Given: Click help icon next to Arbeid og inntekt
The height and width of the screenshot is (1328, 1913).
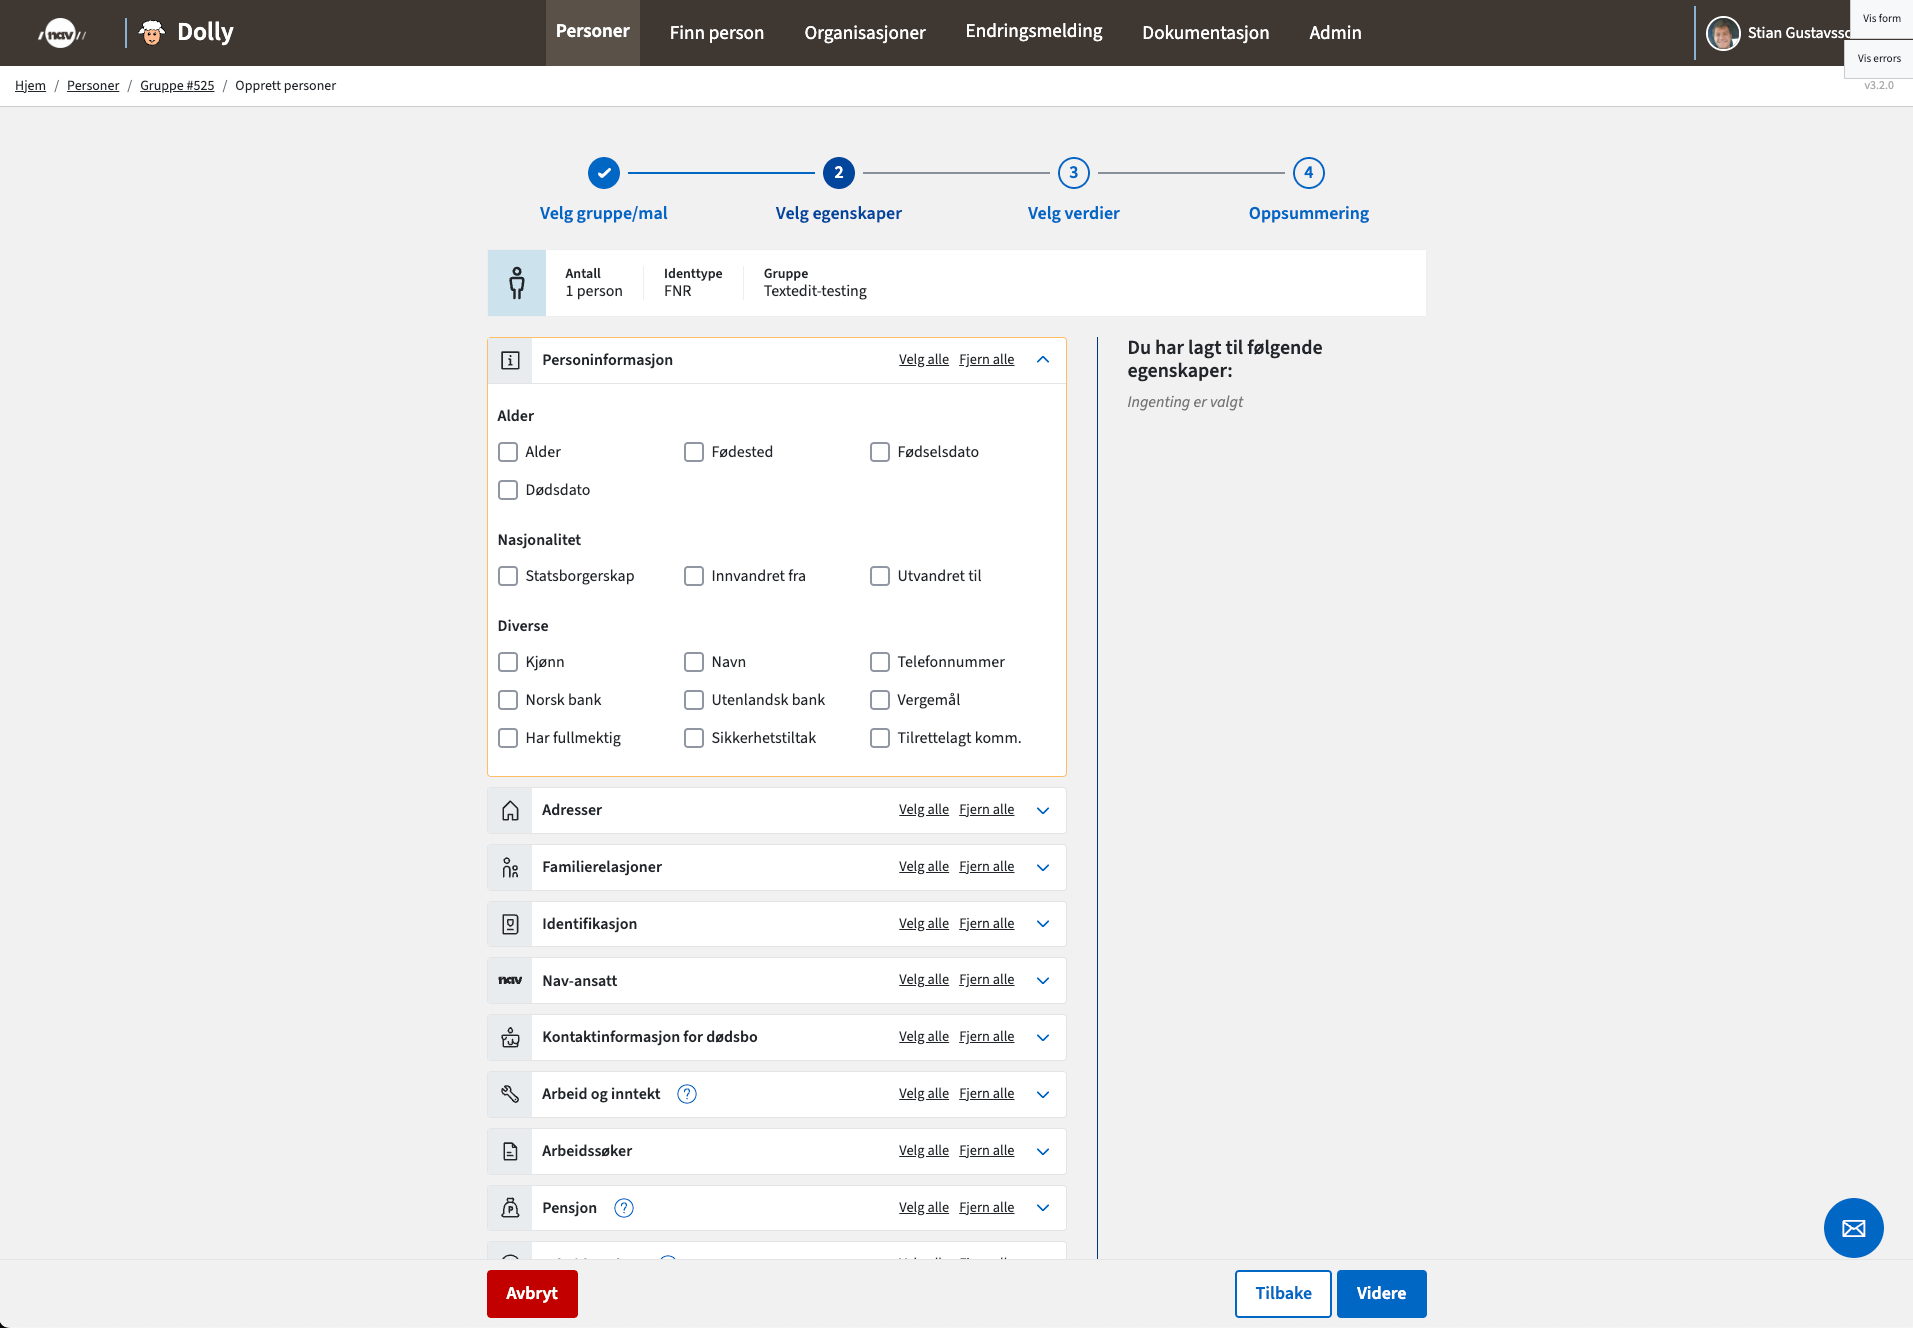Looking at the screenshot, I should pos(686,1094).
